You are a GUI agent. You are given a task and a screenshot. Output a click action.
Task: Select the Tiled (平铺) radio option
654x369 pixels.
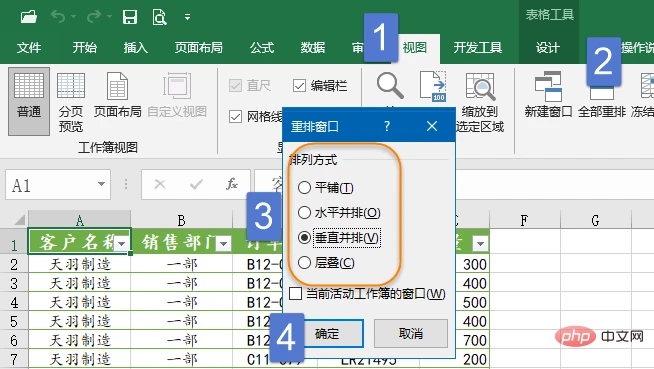(x=304, y=188)
